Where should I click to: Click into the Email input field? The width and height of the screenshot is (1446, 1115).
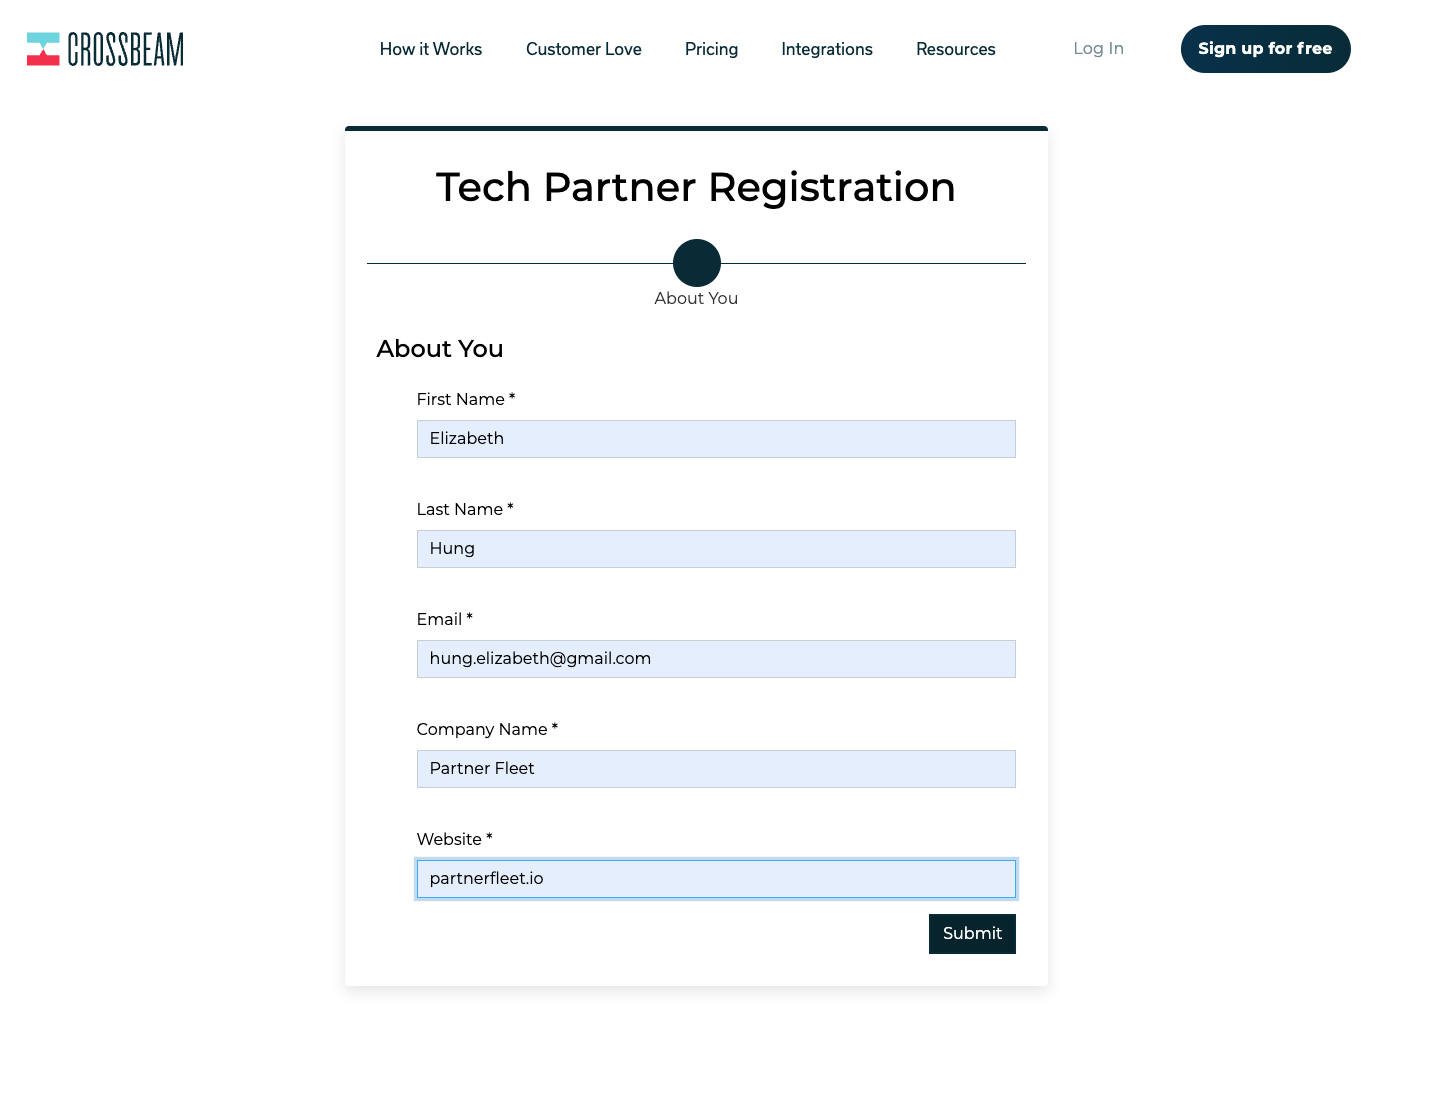(716, 659)
